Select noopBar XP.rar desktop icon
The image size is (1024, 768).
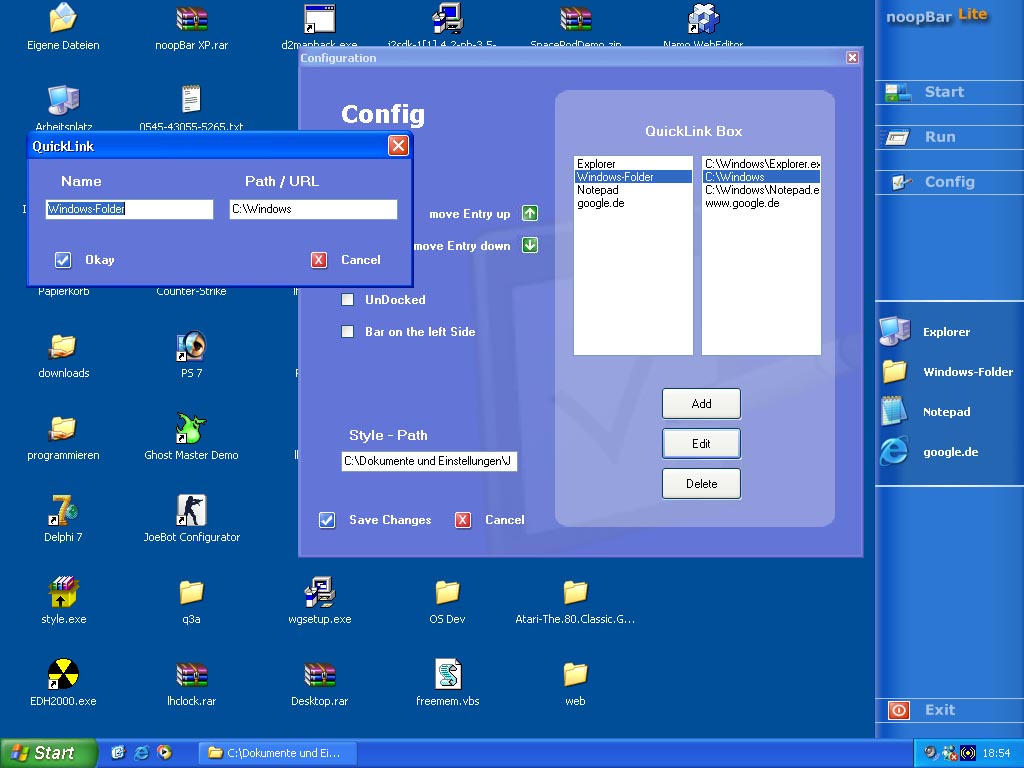191,27
